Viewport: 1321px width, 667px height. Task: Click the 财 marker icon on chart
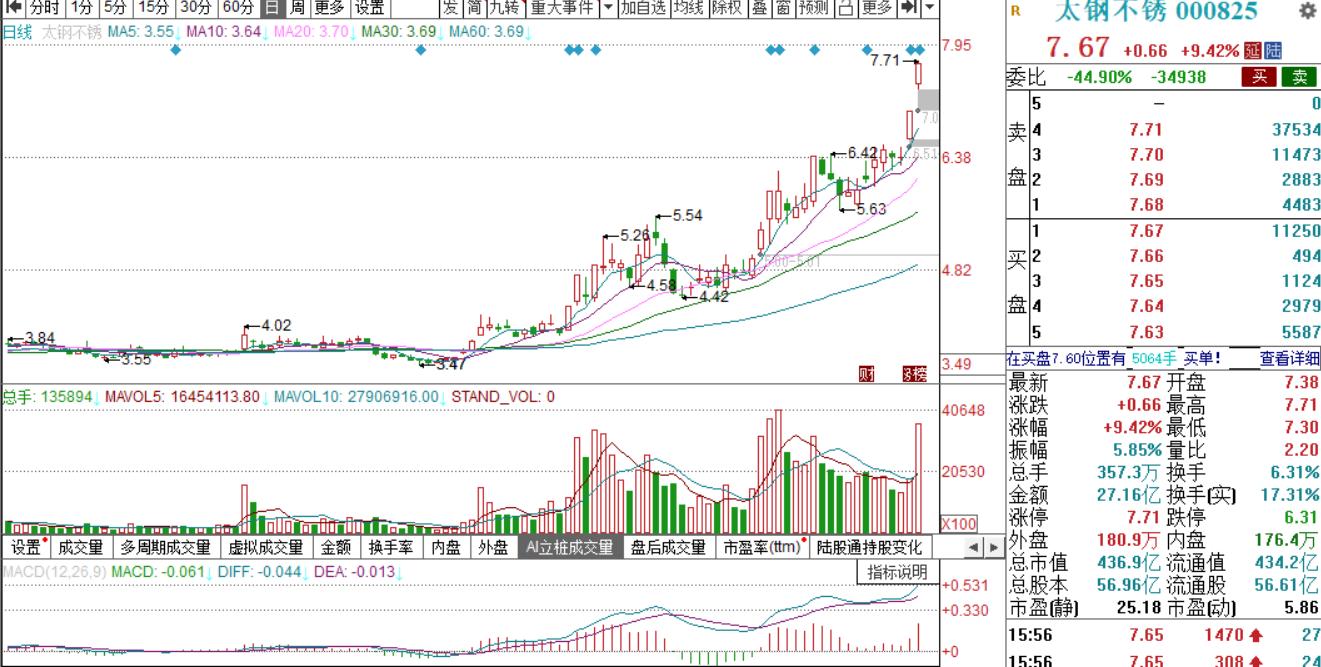point(867,373)
